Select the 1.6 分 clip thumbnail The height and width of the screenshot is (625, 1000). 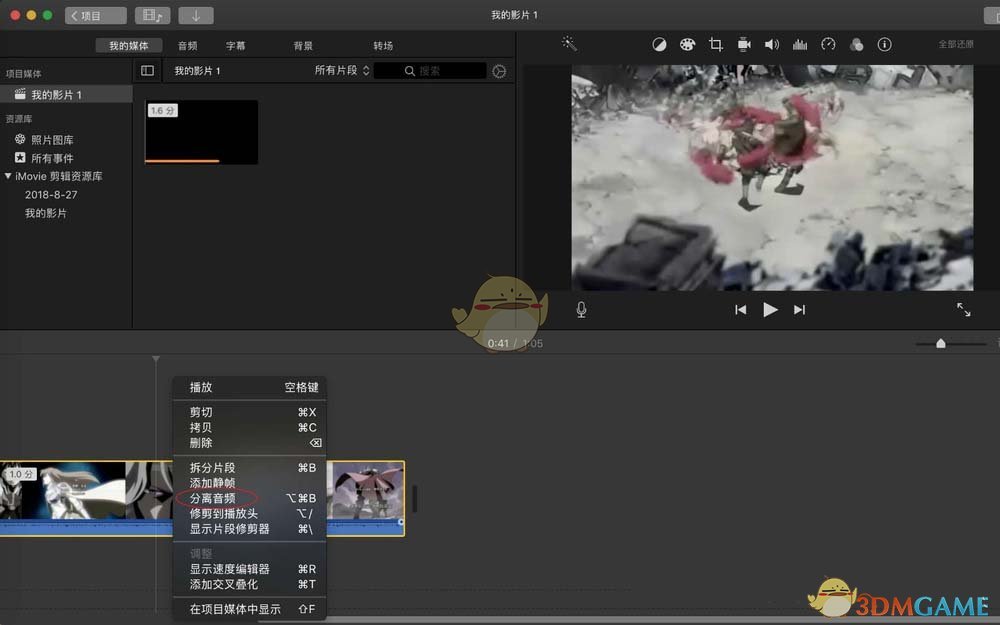(202, 132)
